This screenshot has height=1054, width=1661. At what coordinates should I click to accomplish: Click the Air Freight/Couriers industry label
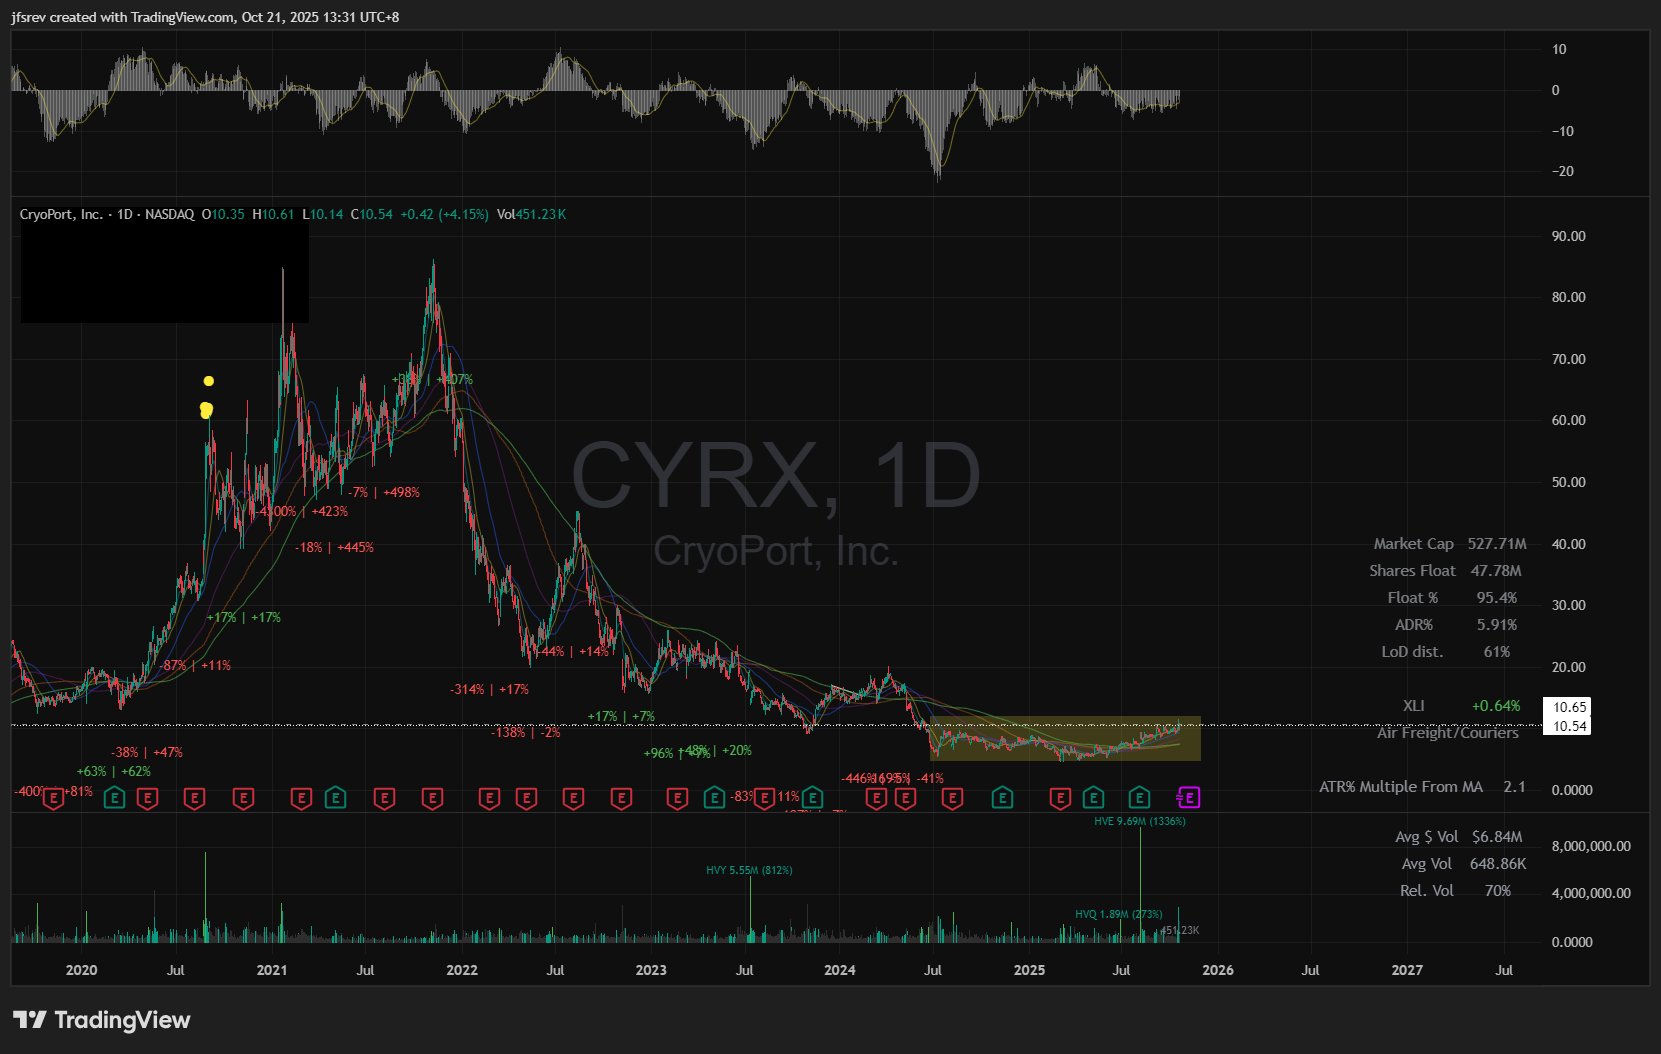click(1447, 732)
